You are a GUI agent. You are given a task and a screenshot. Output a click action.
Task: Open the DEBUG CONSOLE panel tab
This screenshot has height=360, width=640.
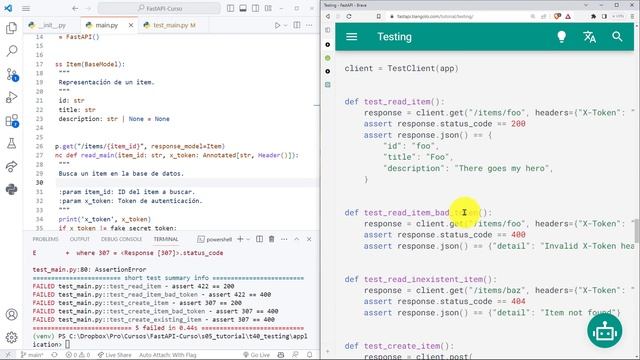[x=121, y=239]
